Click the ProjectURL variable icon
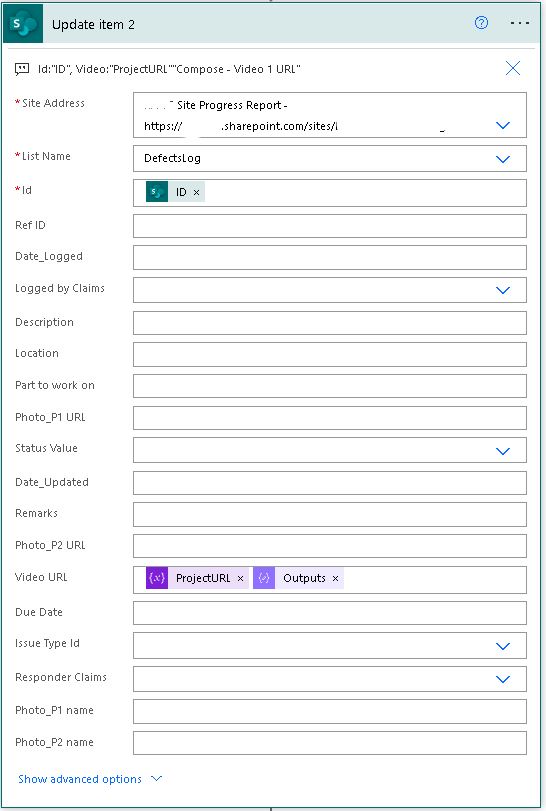The height and width of the screenshot is (811, 546). (x=157, y=578)
